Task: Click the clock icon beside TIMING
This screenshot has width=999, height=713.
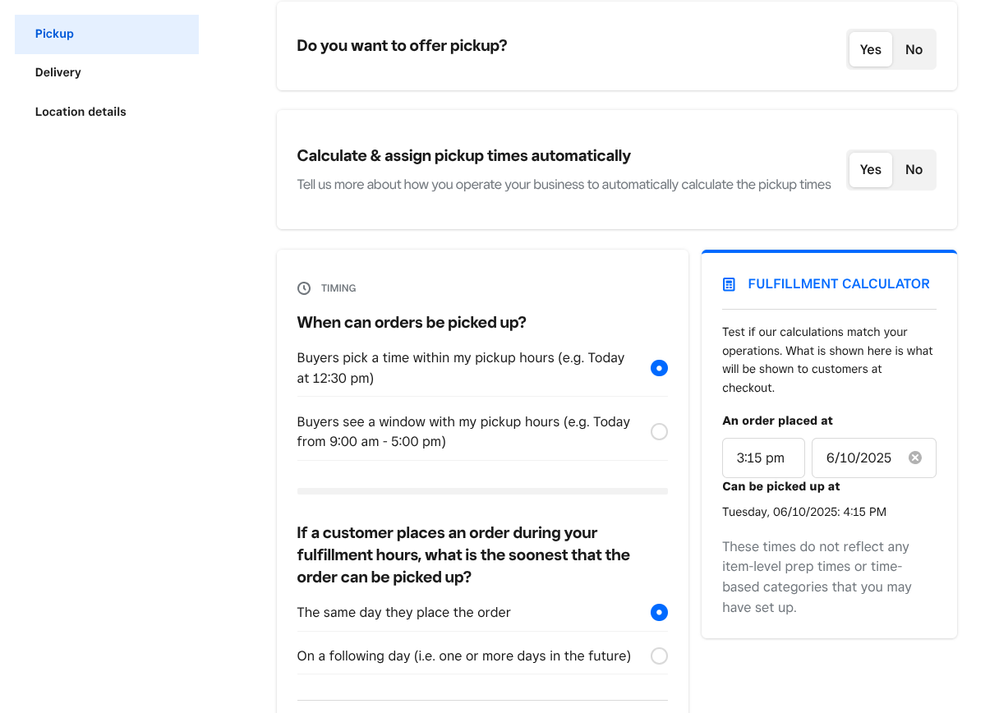Action: [304, 288]
